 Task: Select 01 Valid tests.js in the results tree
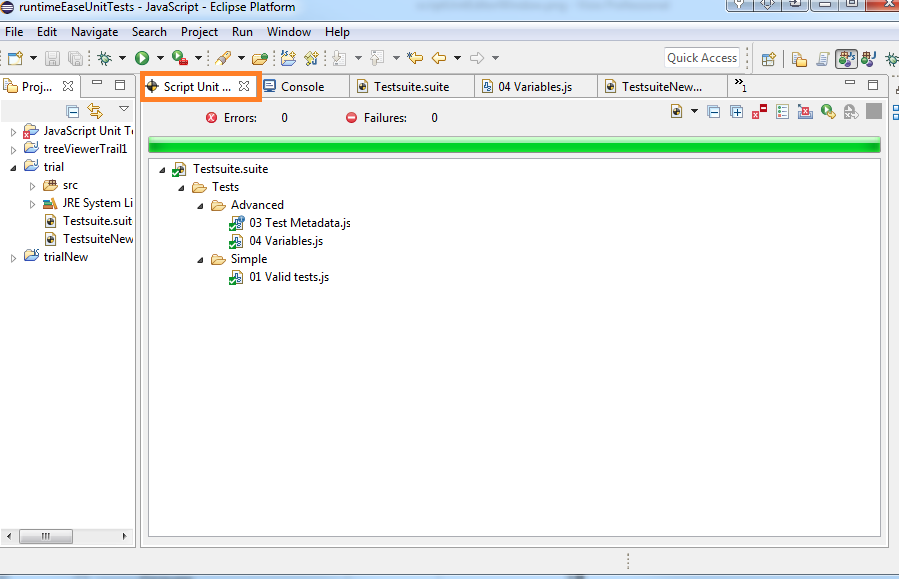click(x=286, y=277)
